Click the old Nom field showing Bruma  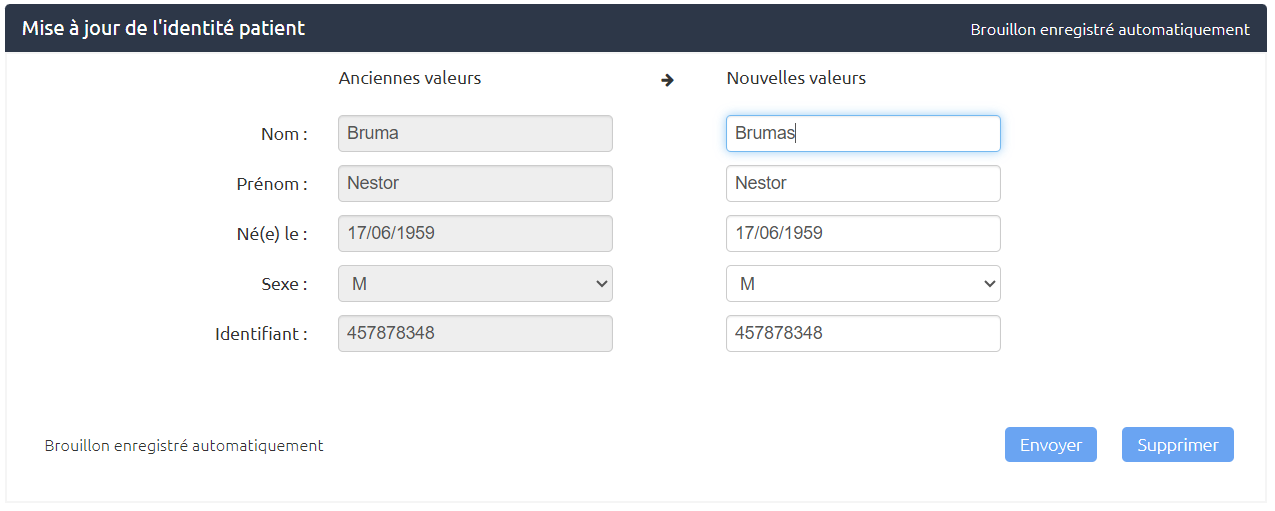[476, 134]
